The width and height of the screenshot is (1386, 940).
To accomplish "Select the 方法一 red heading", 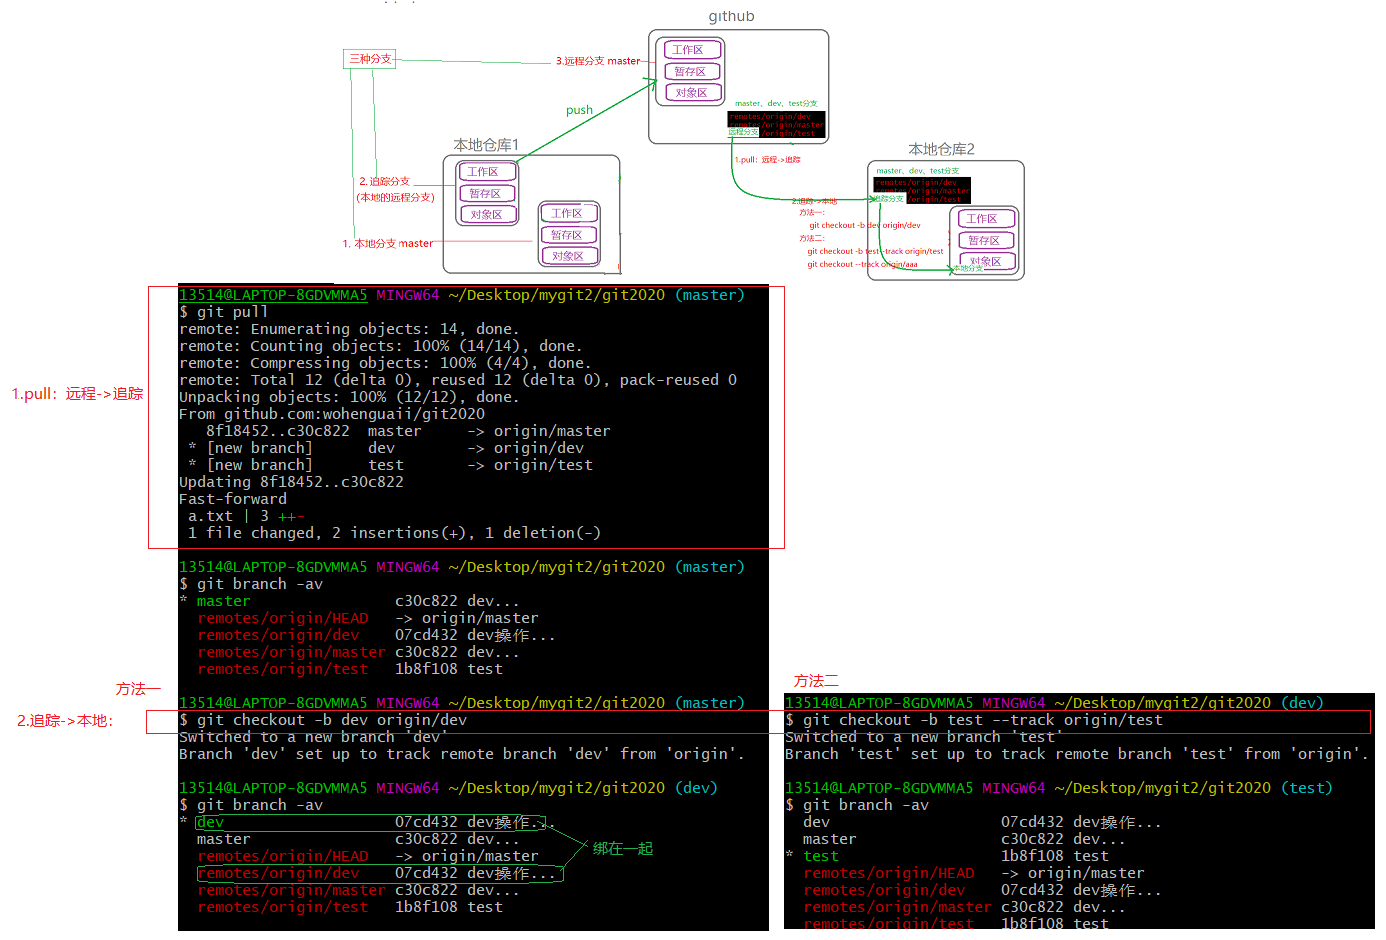I will pyautogui.click(x=138, y=689).
